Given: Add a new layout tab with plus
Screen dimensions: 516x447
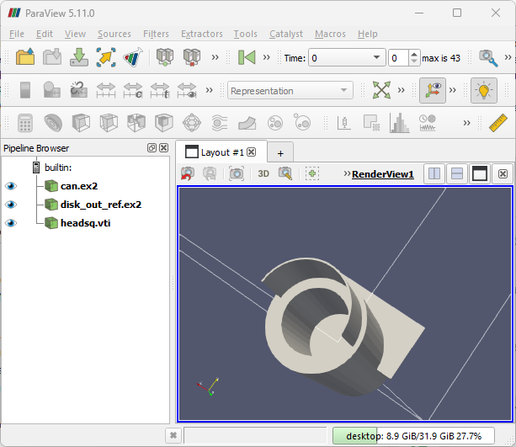Looking at the screenshot, I should [x=280, y=153].
